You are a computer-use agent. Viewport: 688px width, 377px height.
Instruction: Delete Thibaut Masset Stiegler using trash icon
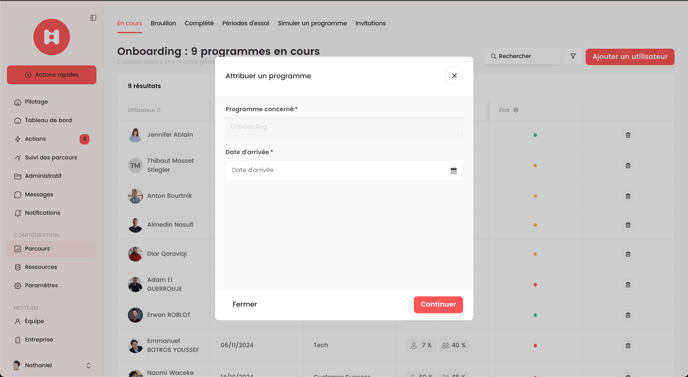[x=628, y=165]
